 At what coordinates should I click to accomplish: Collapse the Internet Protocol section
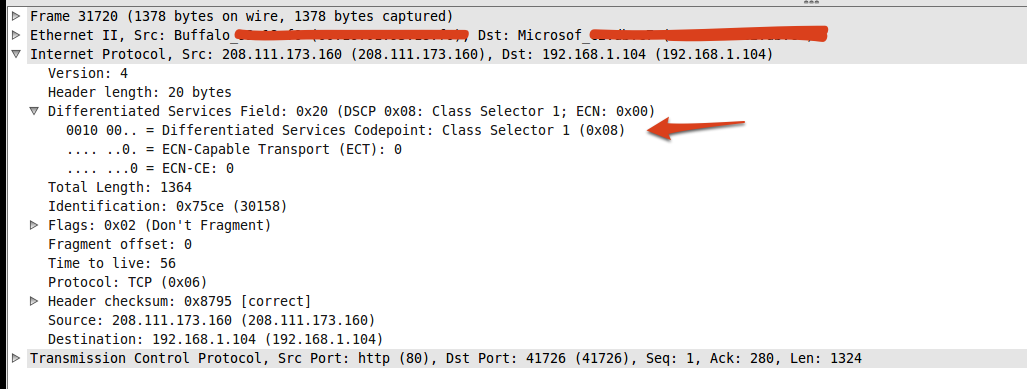pos(16,54)
